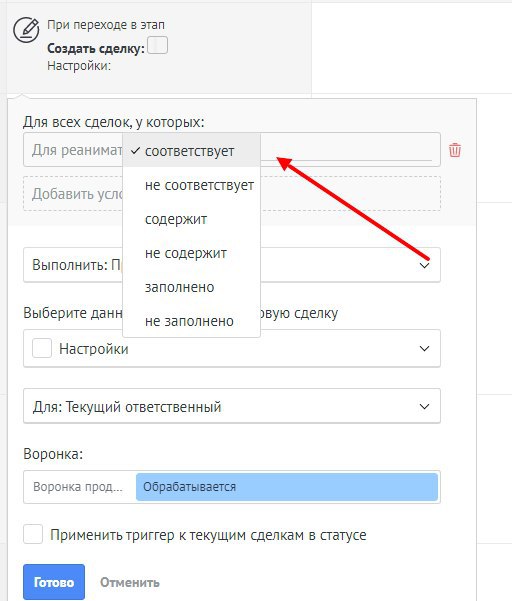Pick the 'содержит' option
This screenshot has width=512, height=601.
click(x=192, y=219)
